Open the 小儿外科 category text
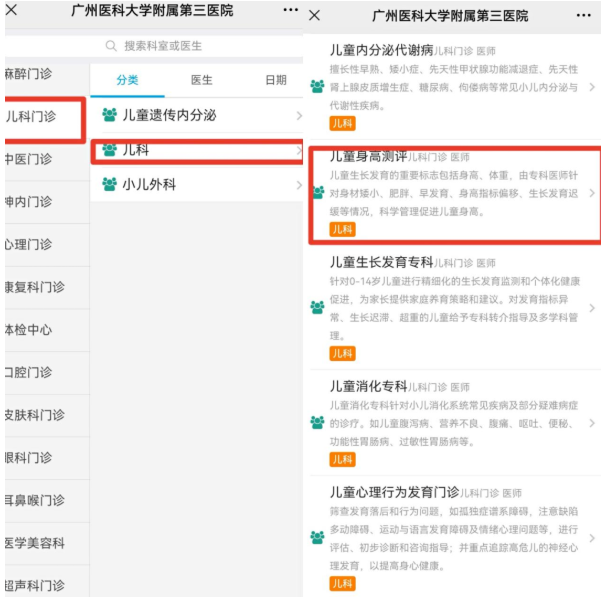Viewport: 614px width, 610px height. [149, 184]
